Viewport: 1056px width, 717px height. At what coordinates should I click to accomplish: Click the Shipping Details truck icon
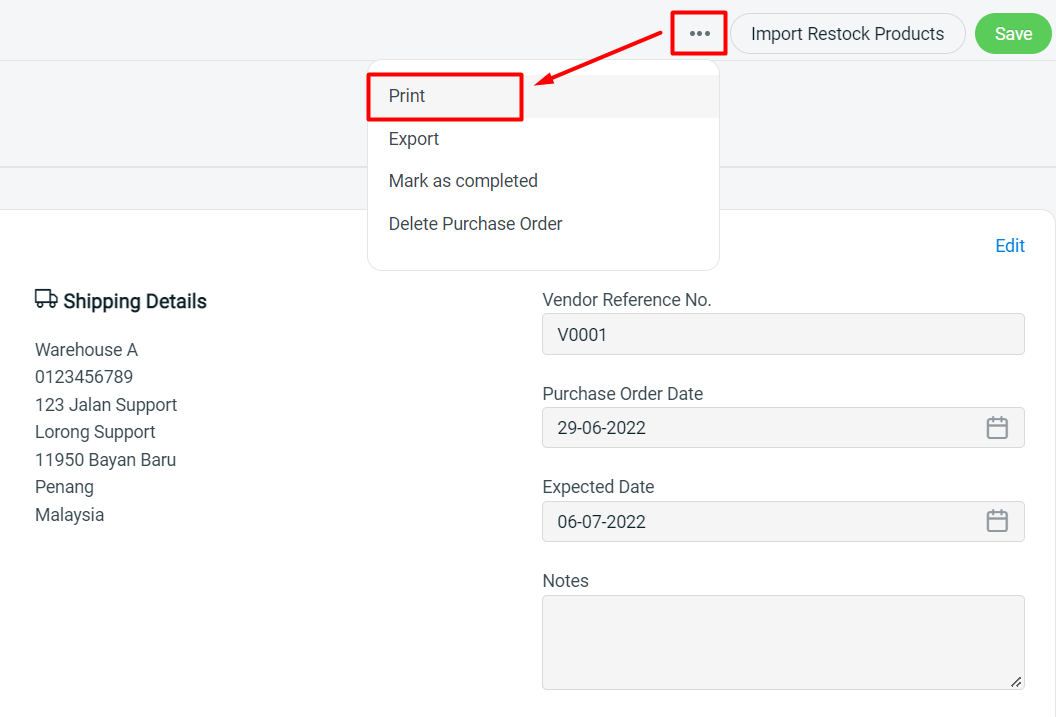coord(46,298)
